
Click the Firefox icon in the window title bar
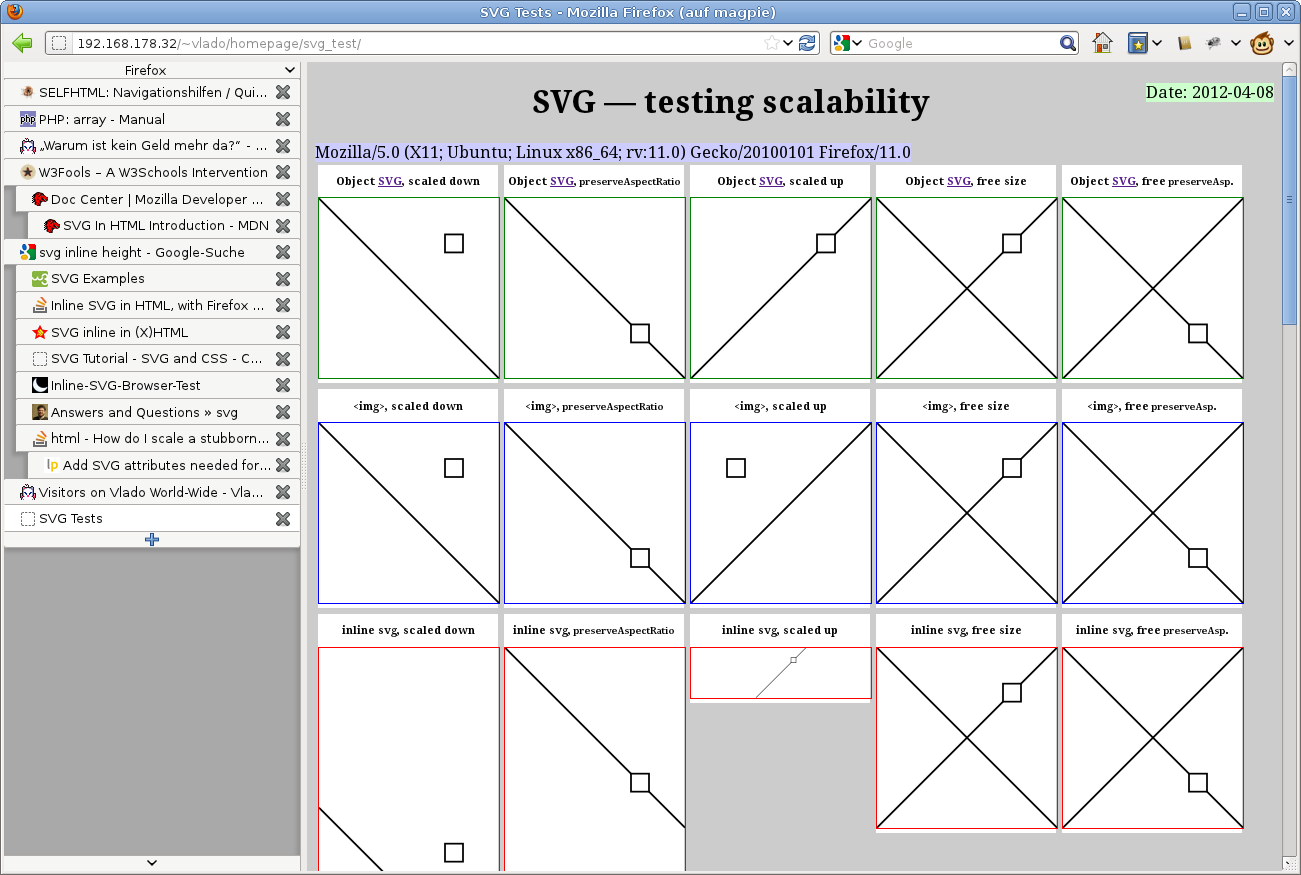[14, 12]
